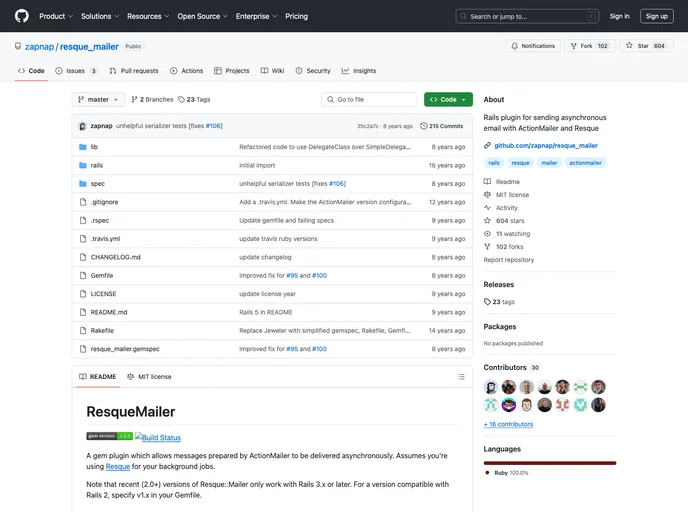Click the .rspec file icon
The width and height of the screenshot is (688, 512).
pos(82,221)
